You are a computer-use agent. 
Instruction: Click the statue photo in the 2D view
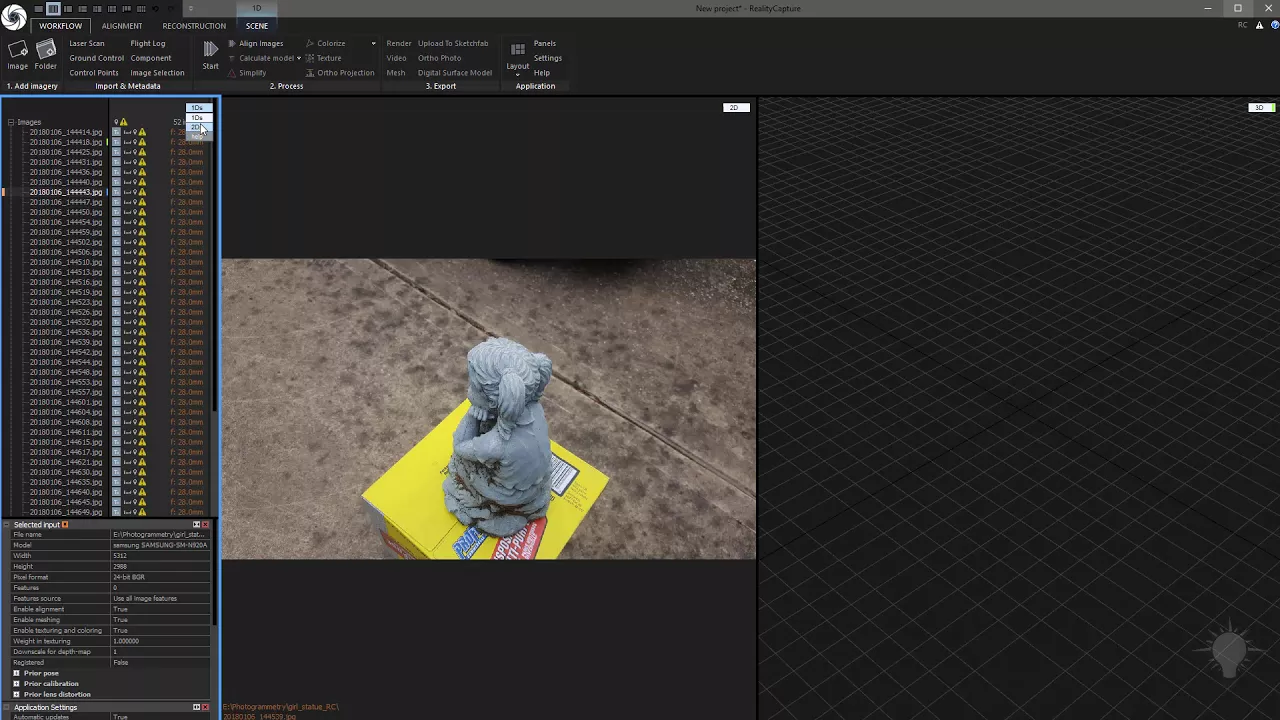click(x=489, y=409)
